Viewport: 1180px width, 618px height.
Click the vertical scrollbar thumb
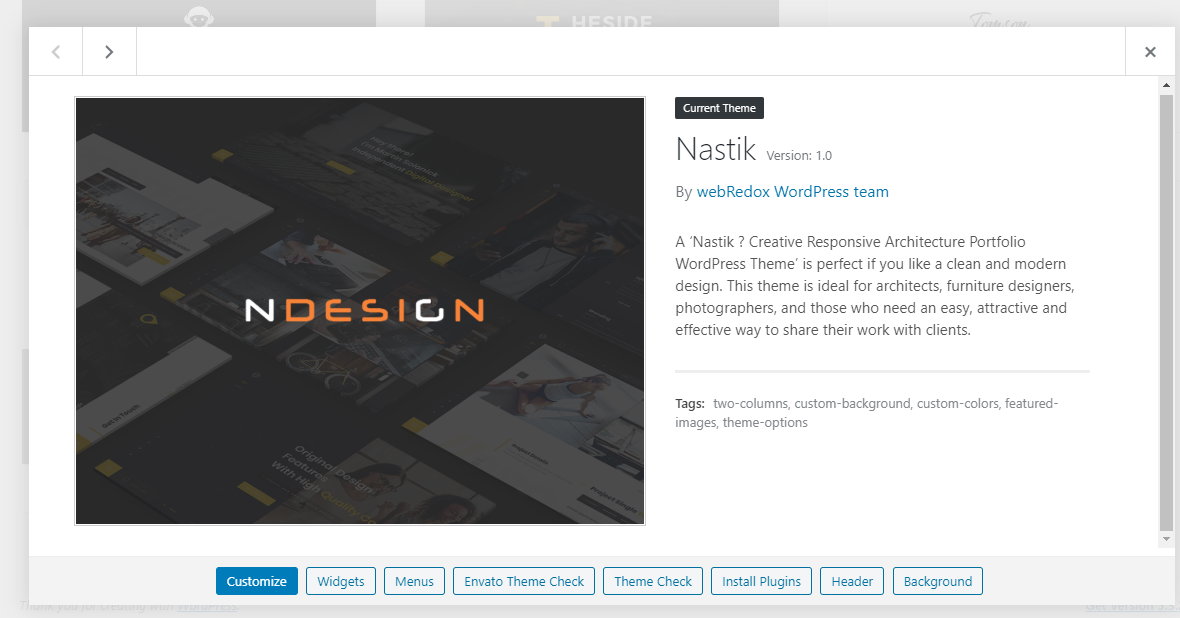coord(1166,310)
